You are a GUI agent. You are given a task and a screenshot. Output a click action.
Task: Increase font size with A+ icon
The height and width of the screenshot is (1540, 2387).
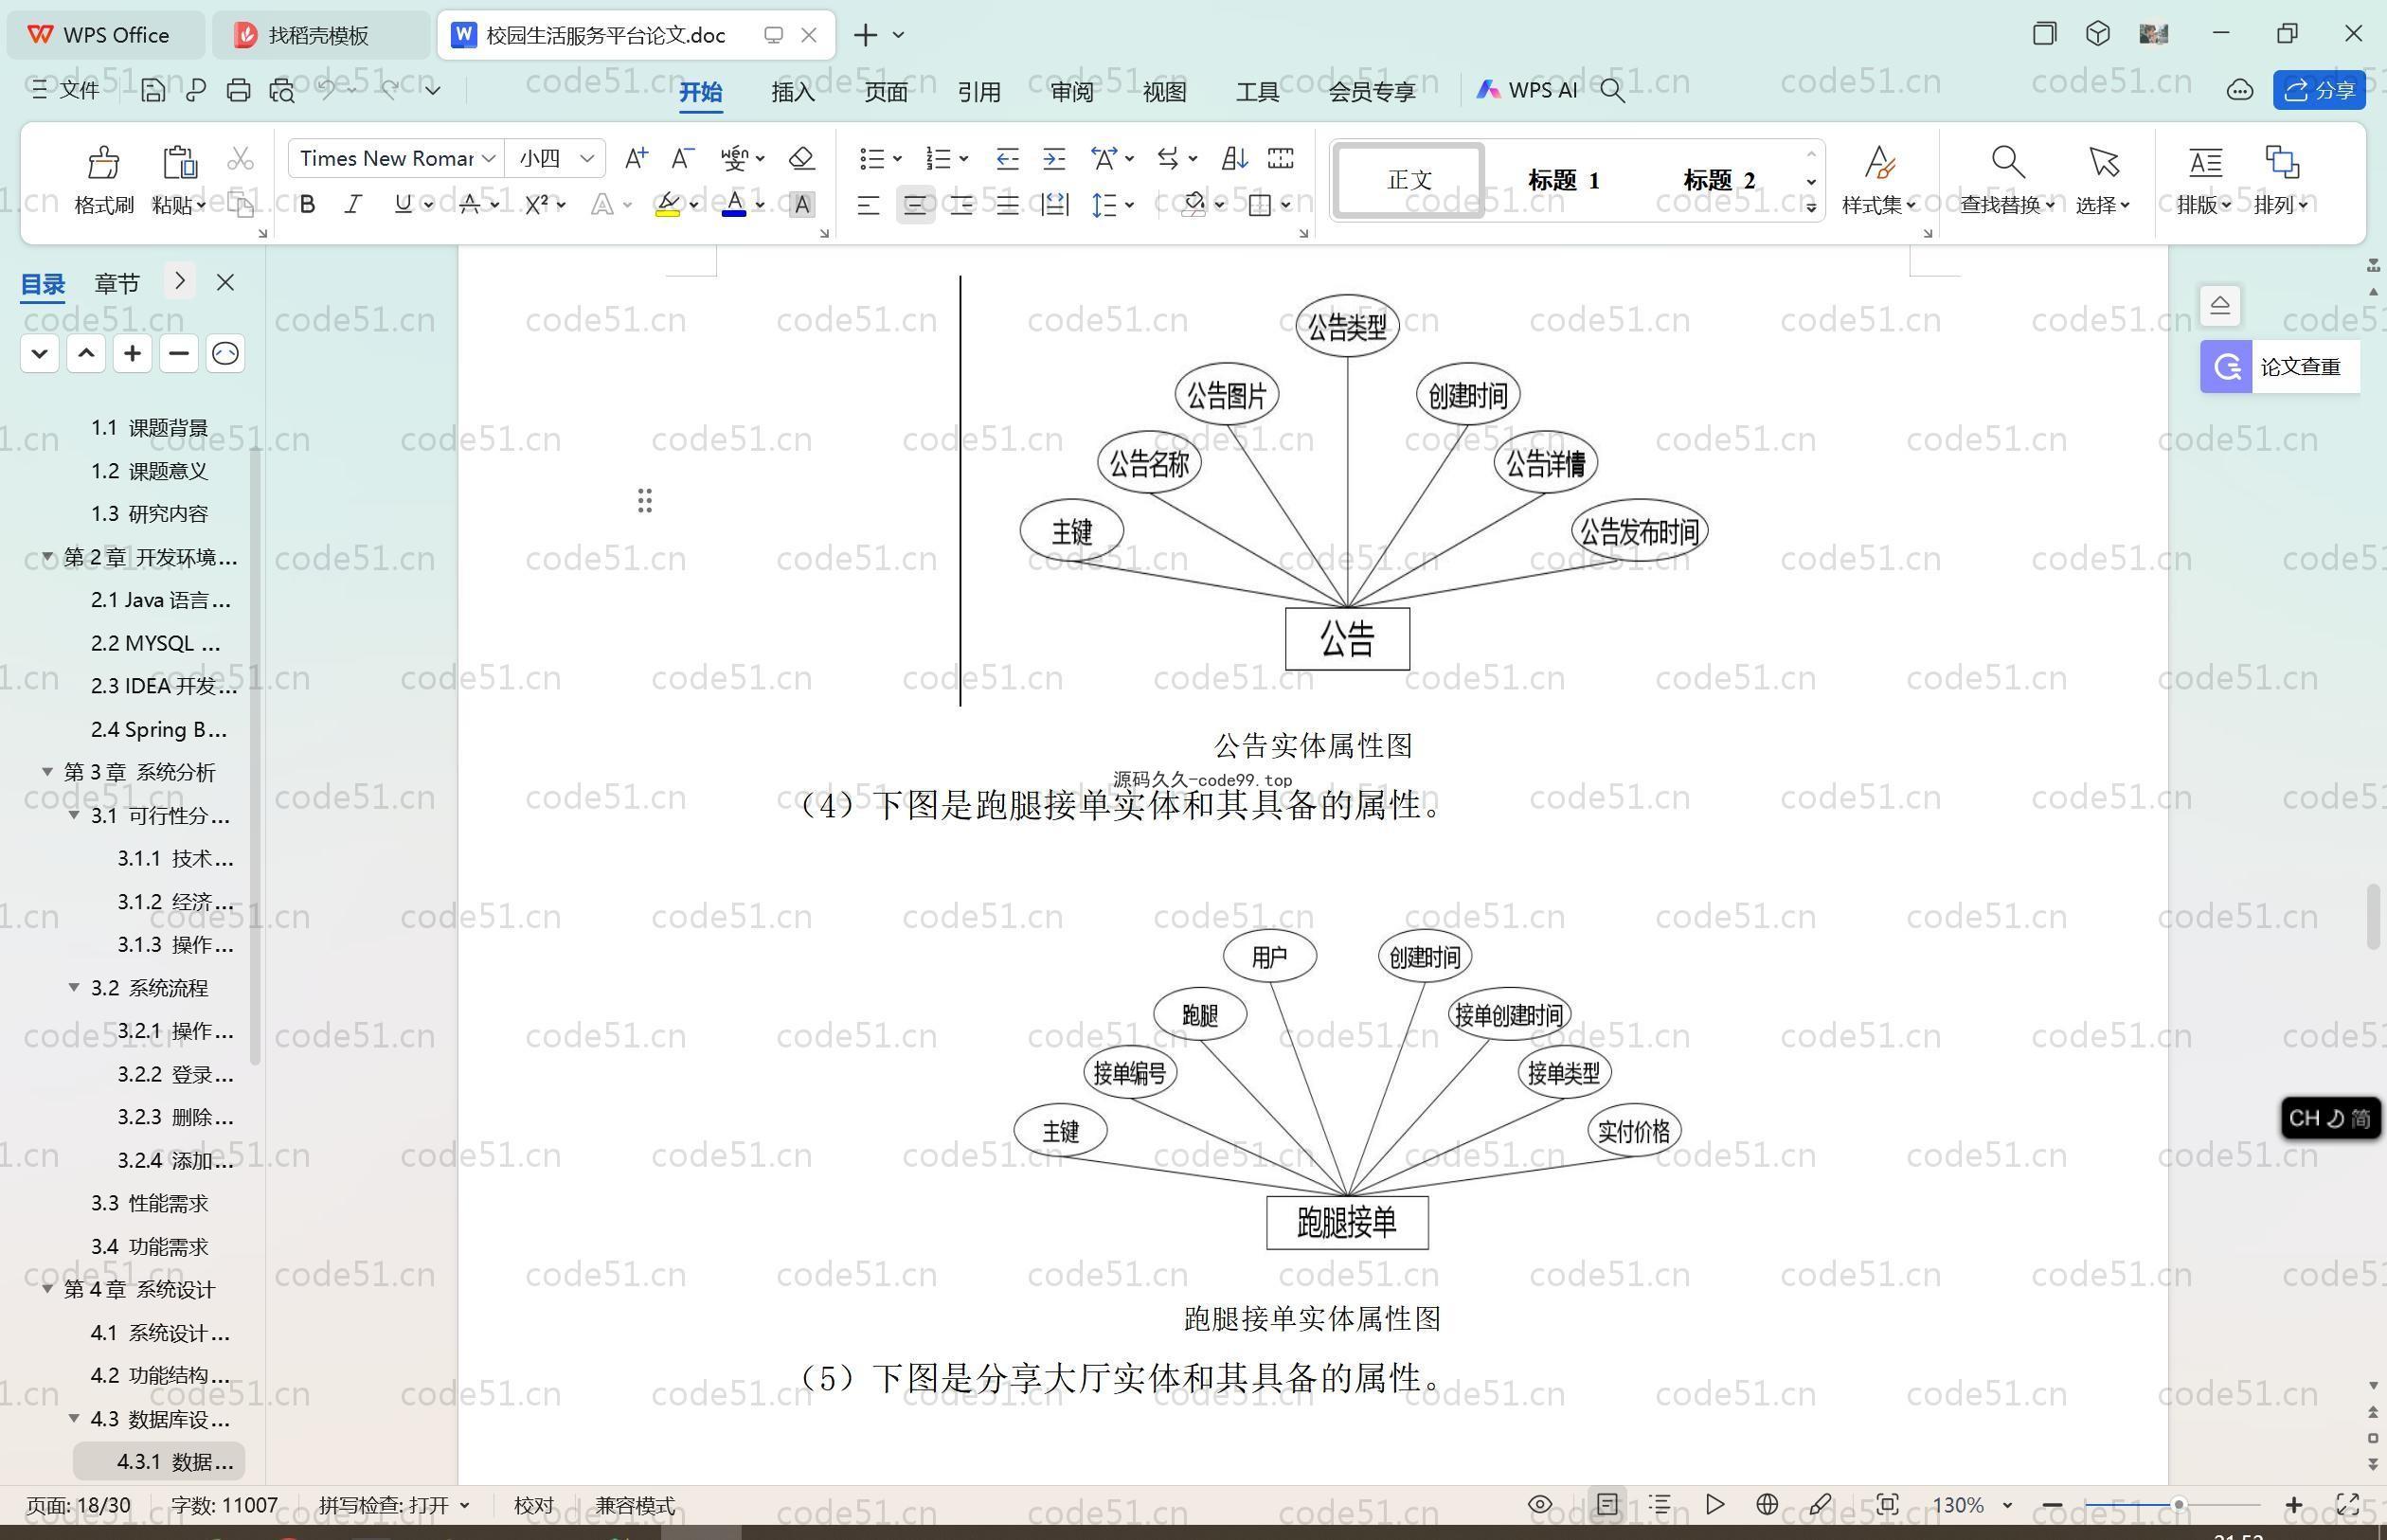pos(636,158)
